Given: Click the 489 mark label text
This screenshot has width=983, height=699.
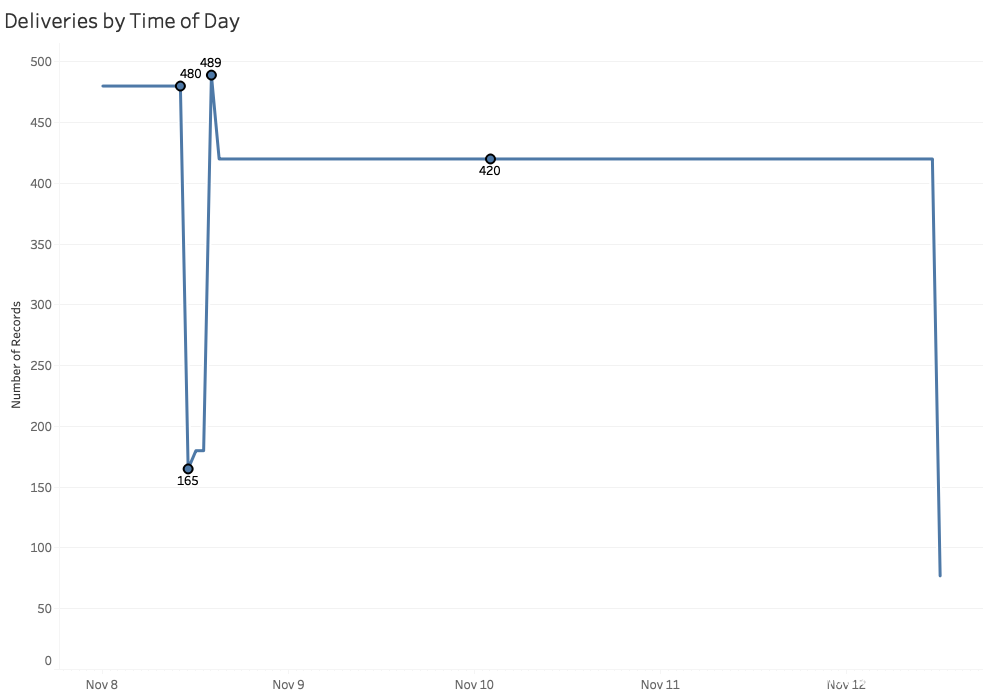Looking at the screenshot, I should 211,63.
